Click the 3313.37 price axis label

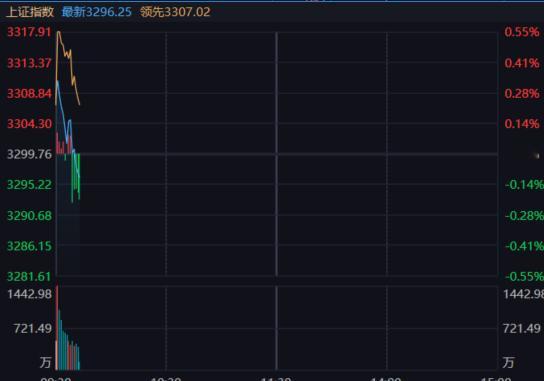29,63
